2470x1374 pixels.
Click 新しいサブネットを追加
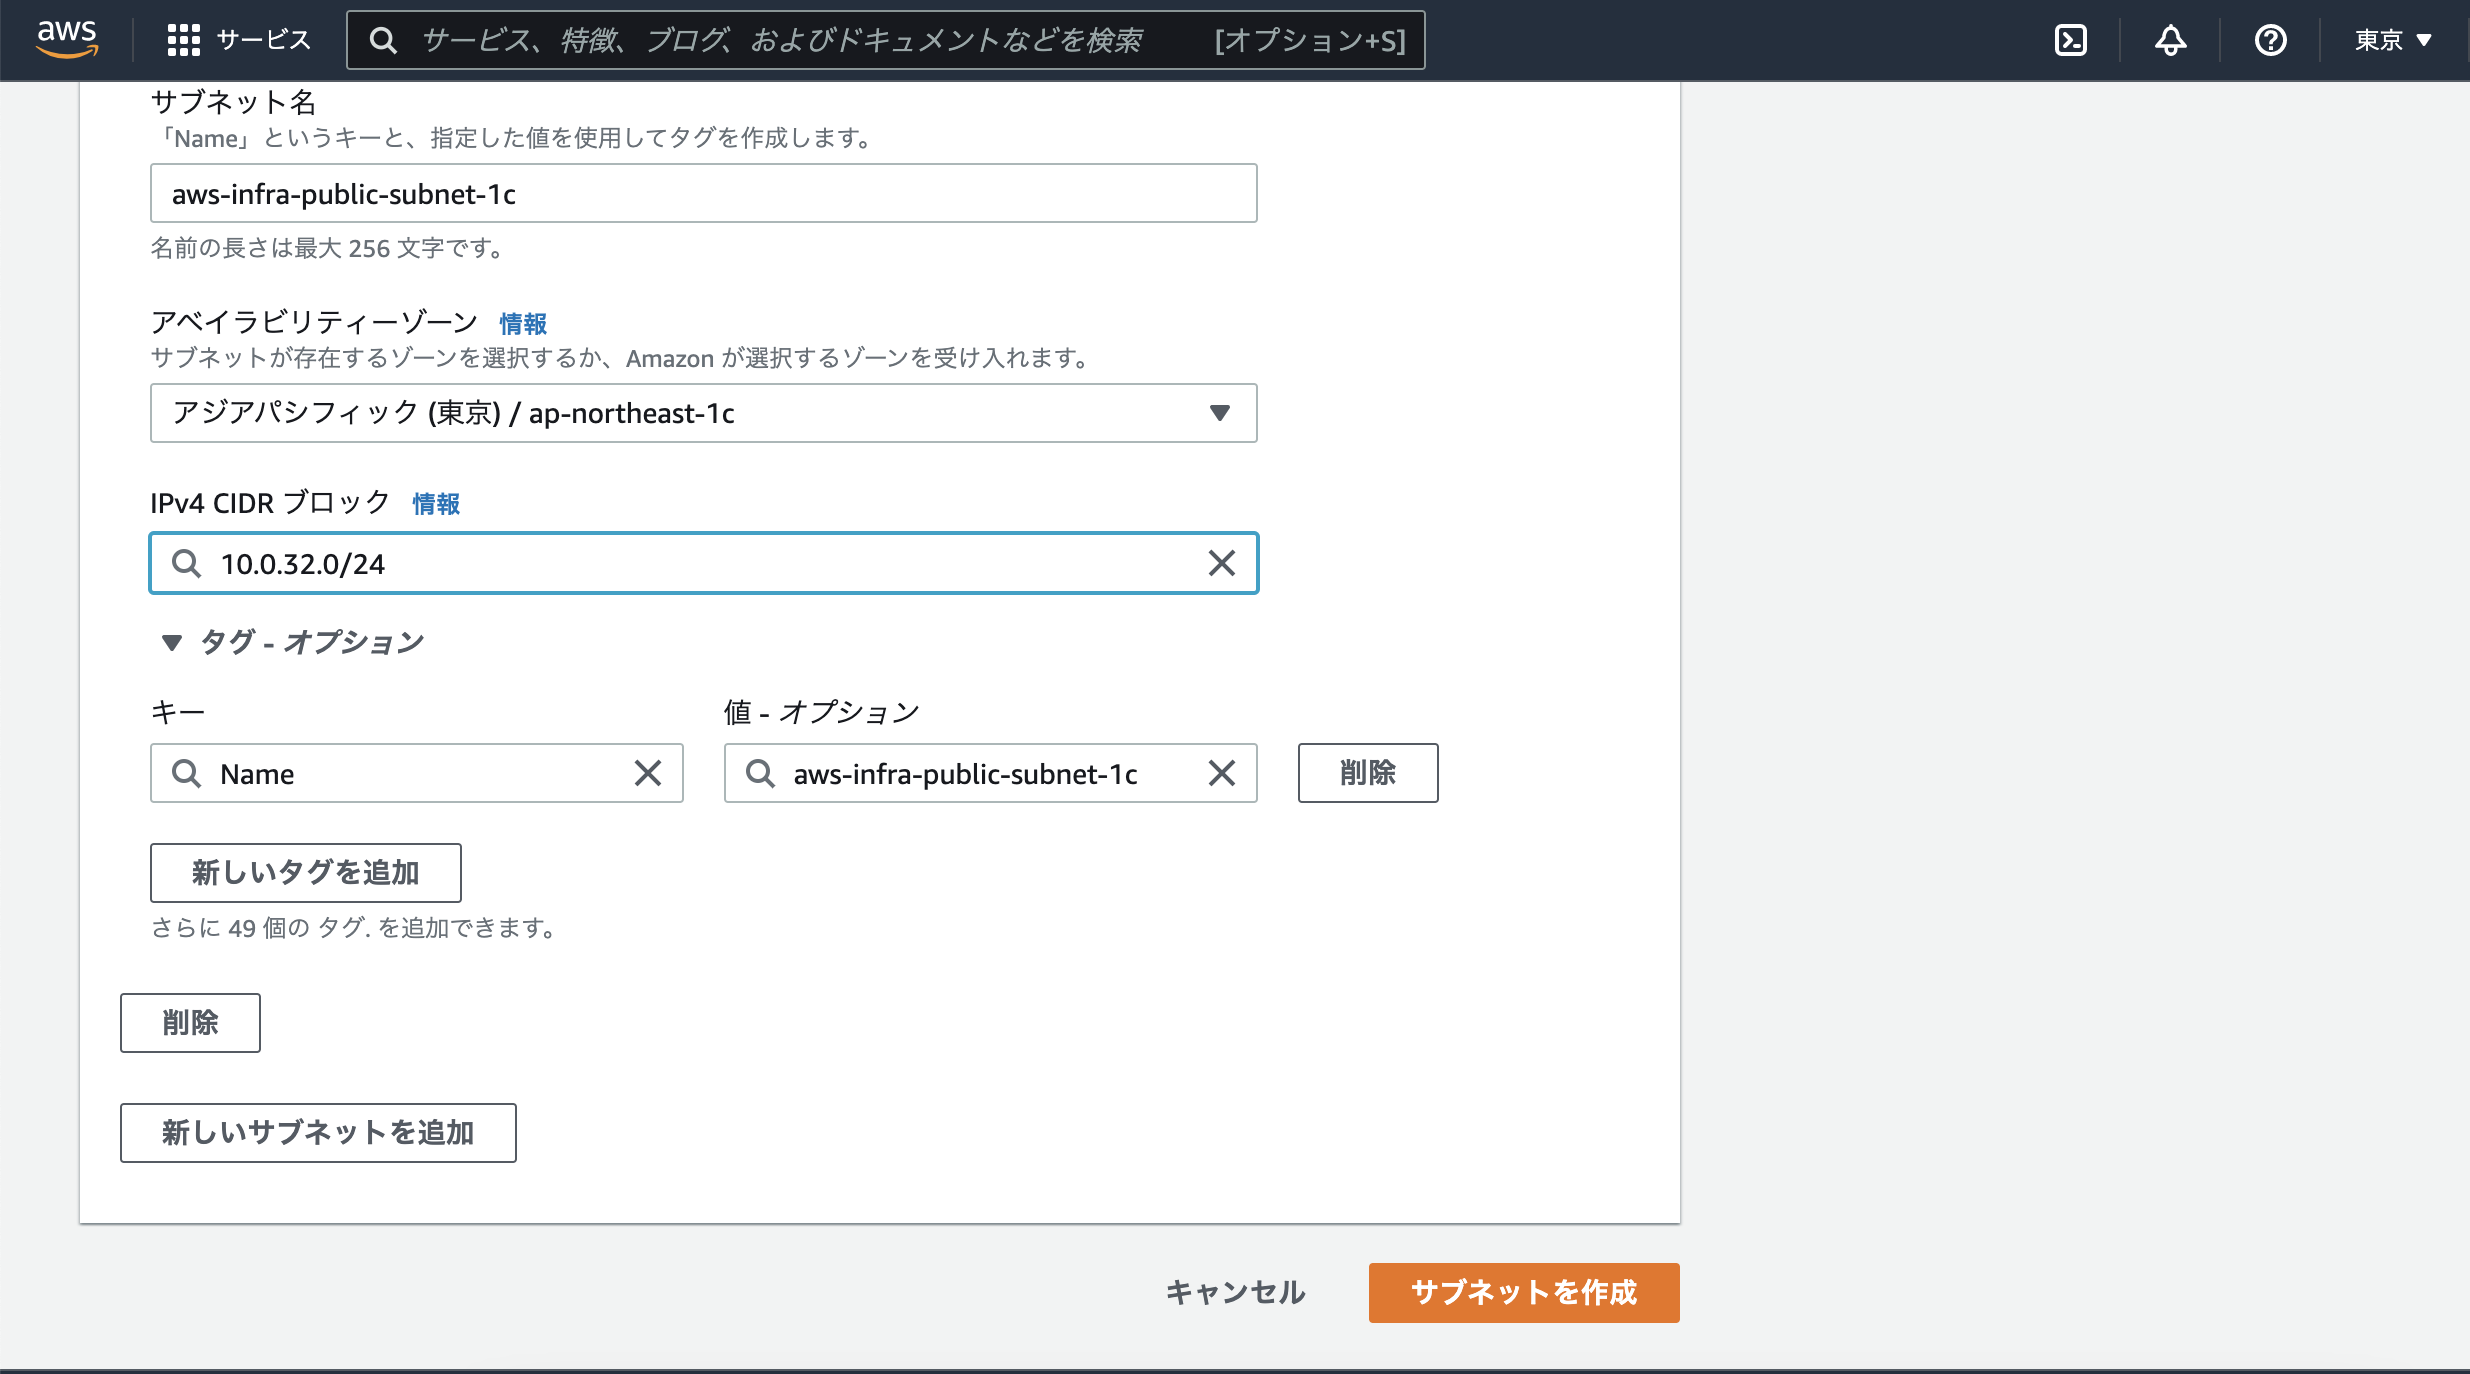[318, 1133]
